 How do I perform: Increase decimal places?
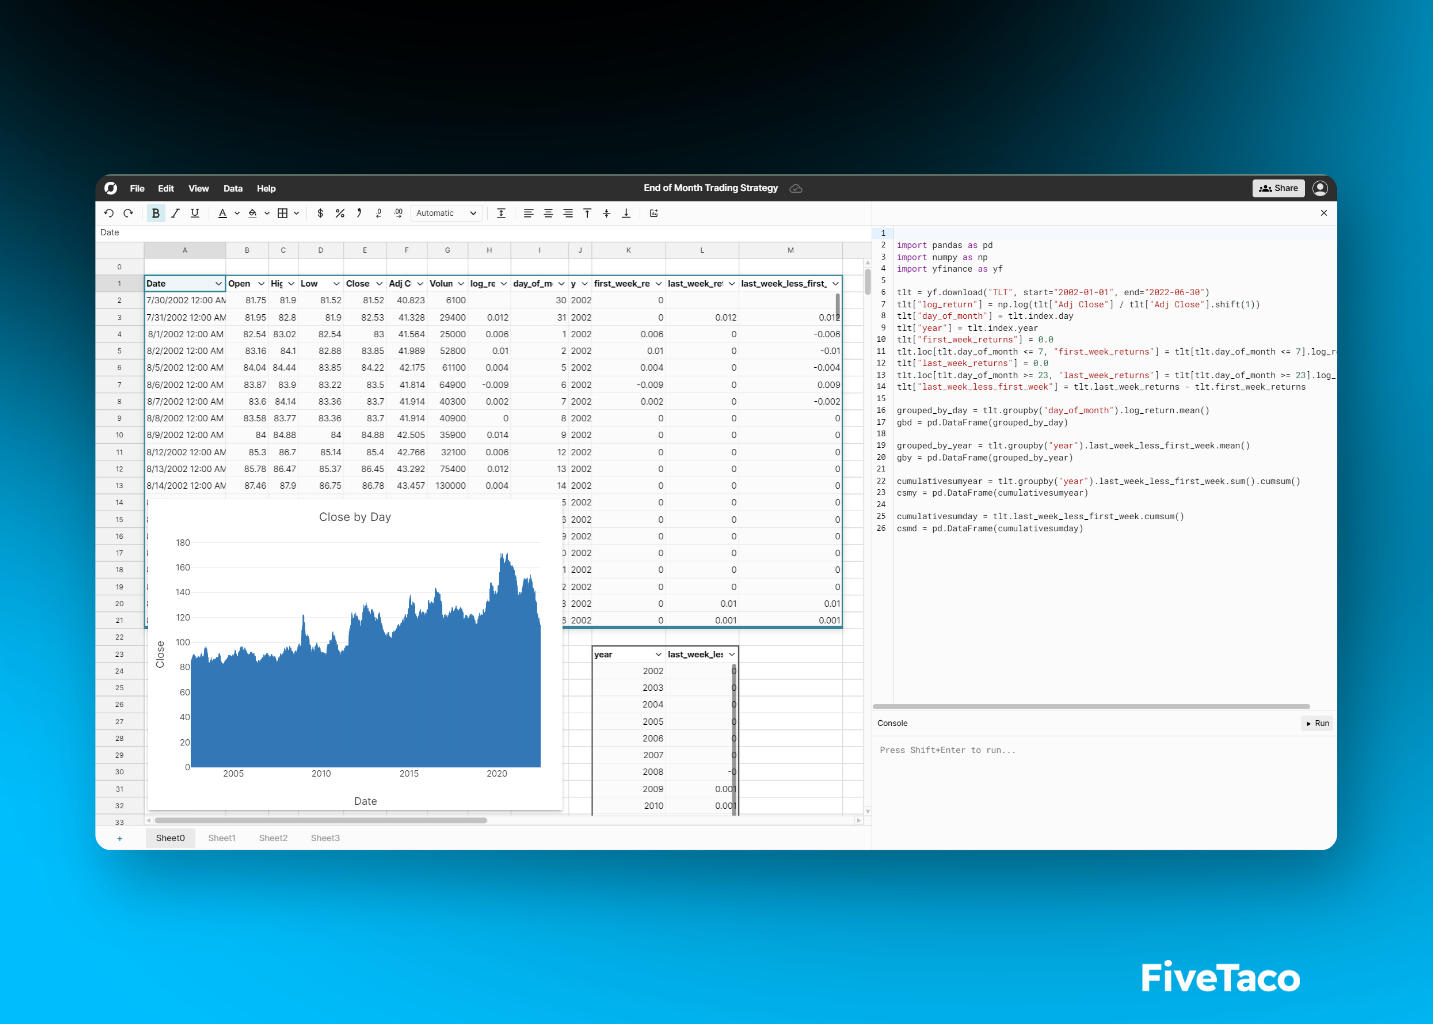click(x=398, y=213)
